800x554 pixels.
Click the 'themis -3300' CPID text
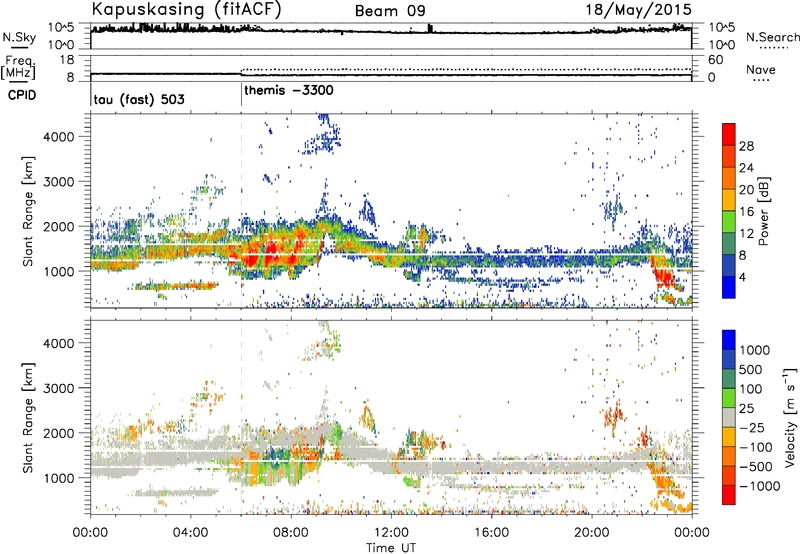point(289,90)
